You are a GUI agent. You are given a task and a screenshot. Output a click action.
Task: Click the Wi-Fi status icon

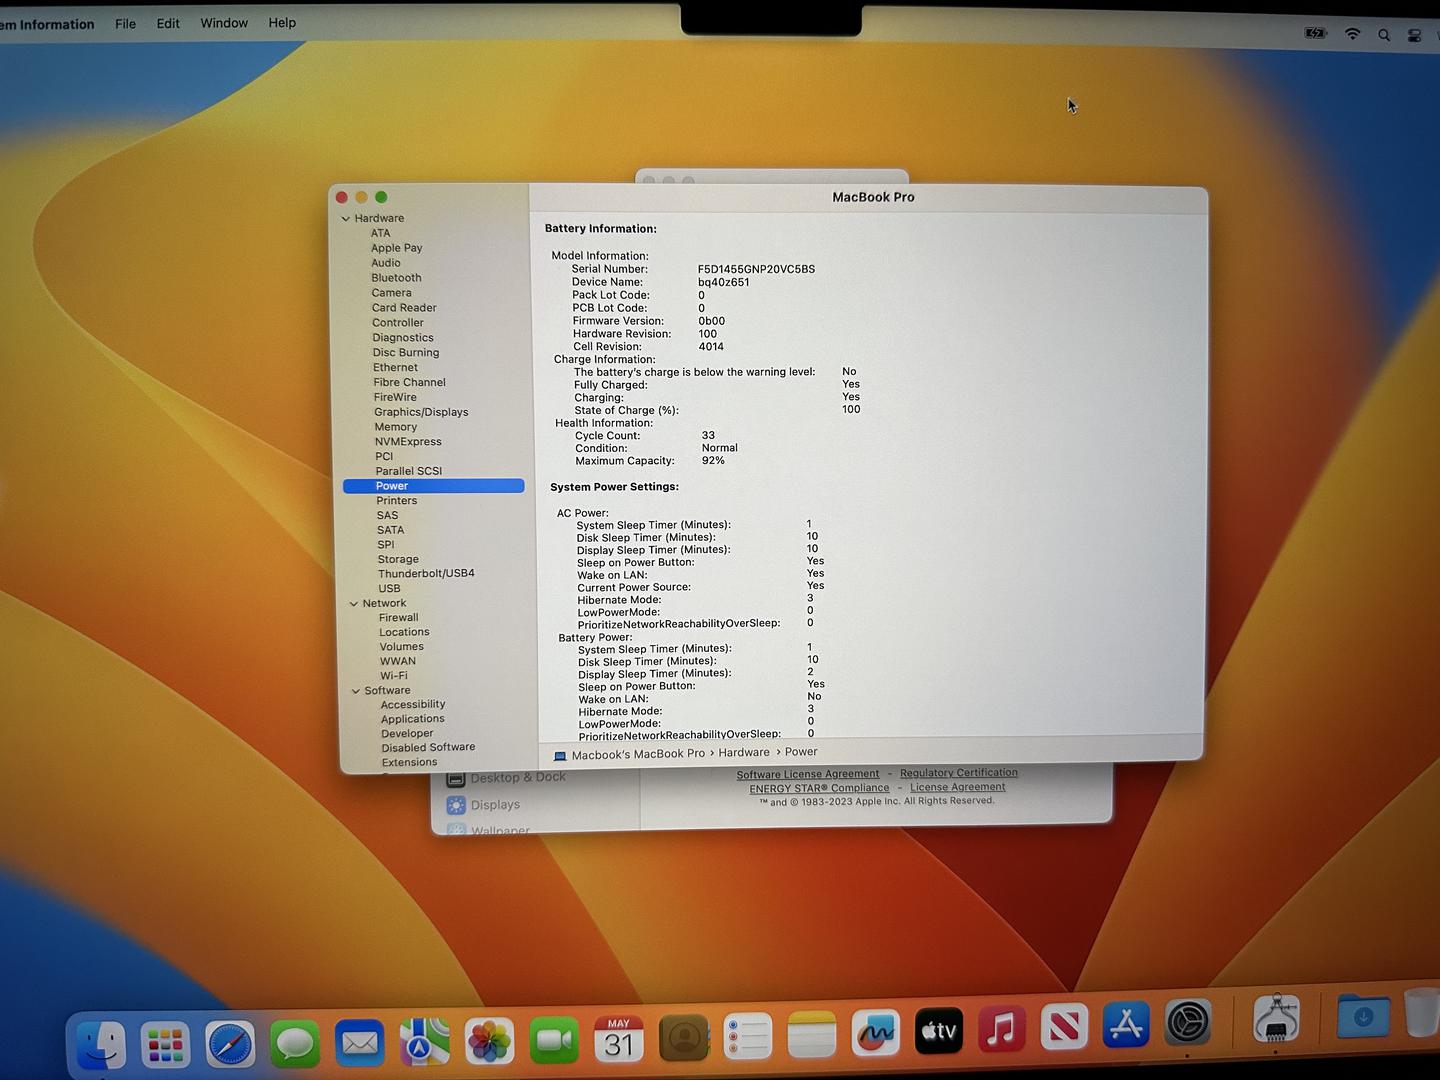point(1352,34)
